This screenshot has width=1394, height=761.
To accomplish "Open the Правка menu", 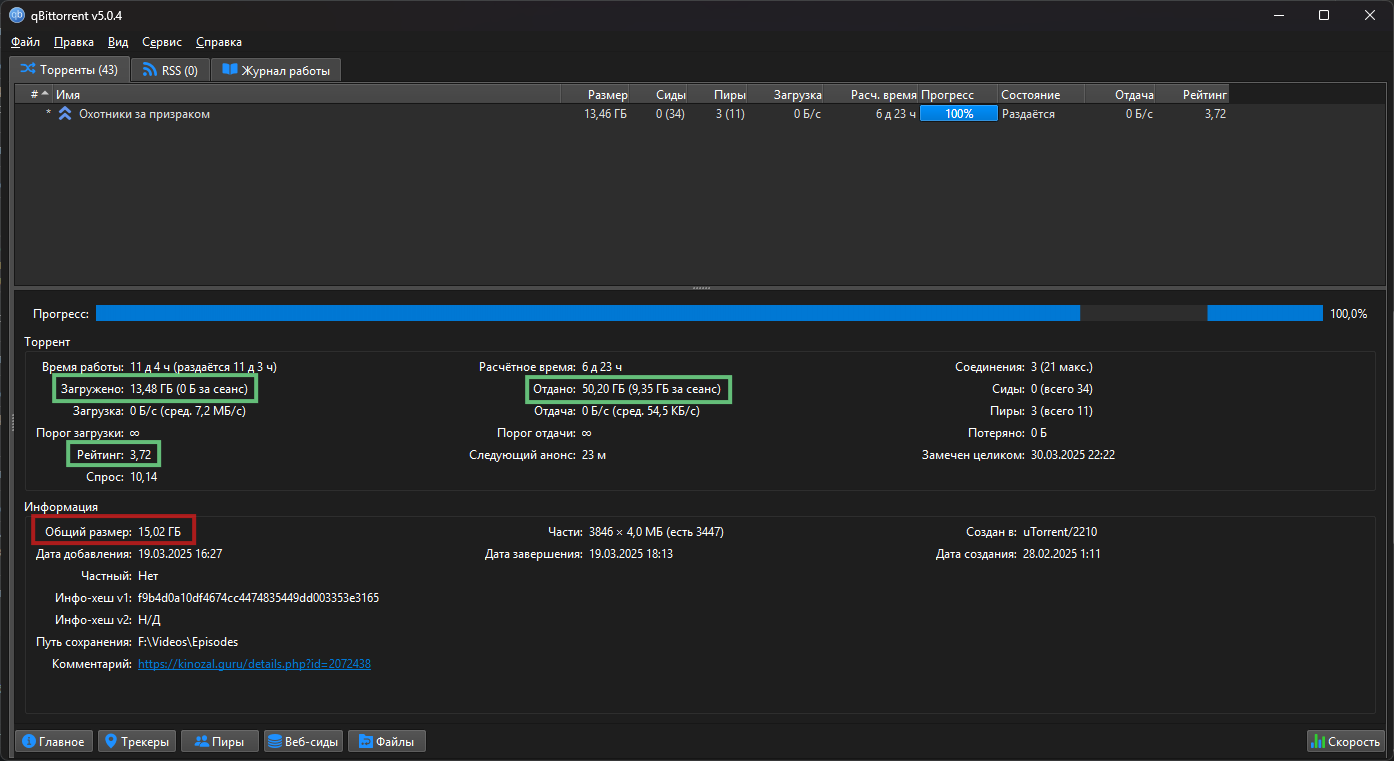I will coord(74,42).
